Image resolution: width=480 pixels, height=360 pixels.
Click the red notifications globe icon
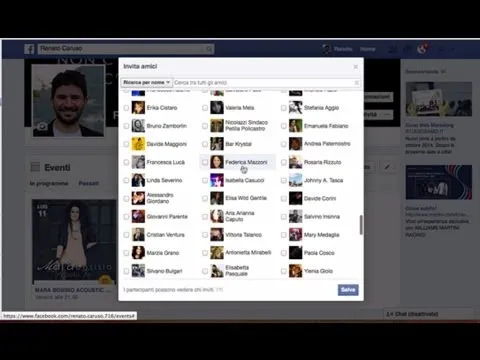(422, 49)
